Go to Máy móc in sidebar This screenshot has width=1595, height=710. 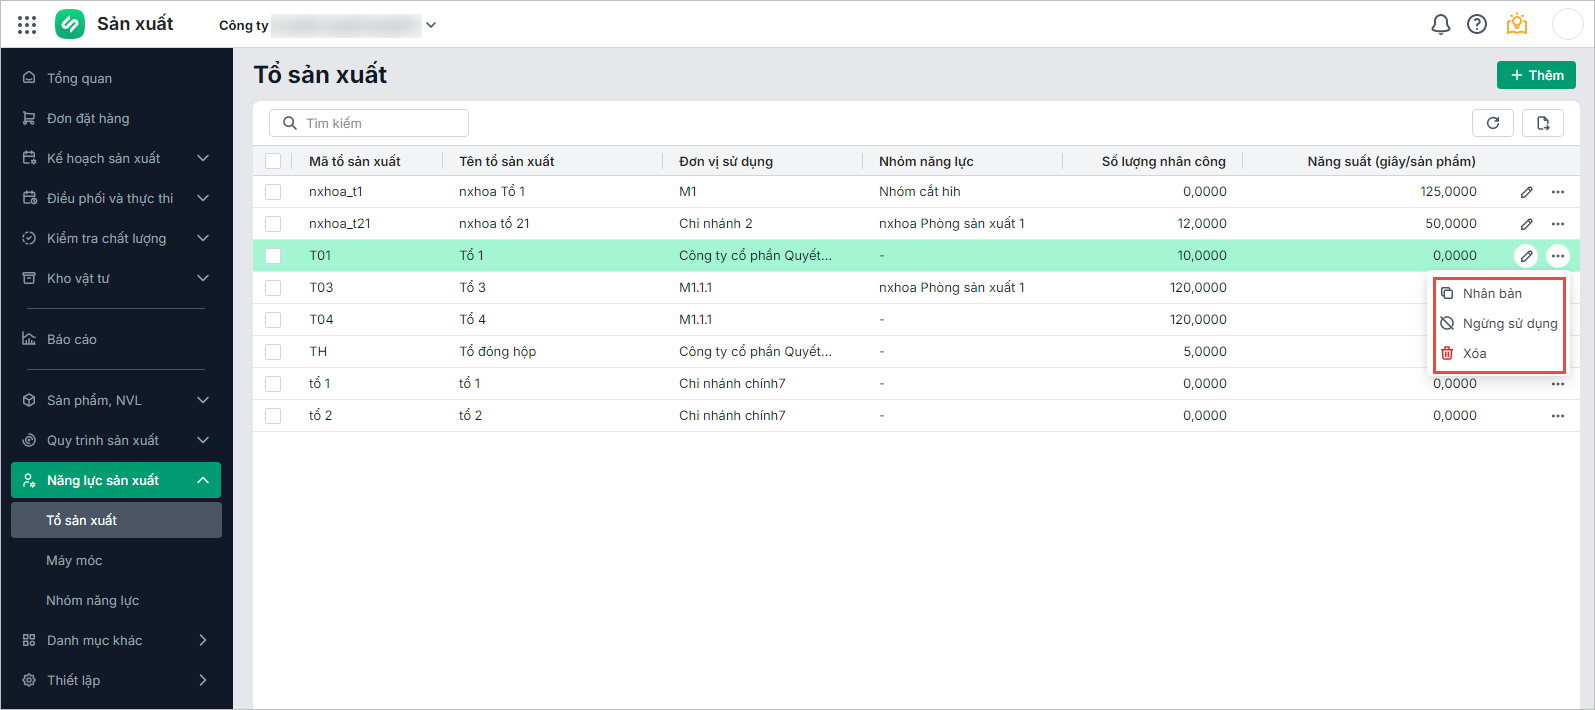(74, 560)
